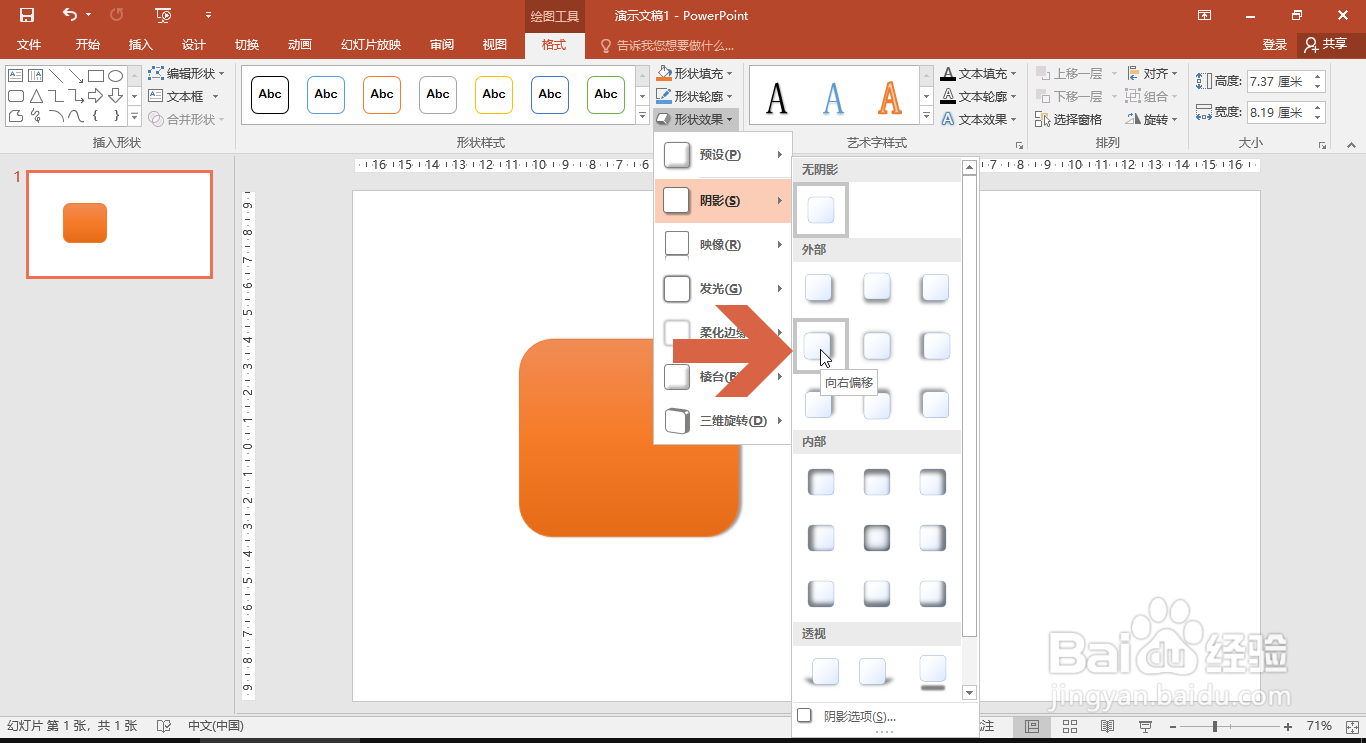1366x743 pixels.
Task: Open the 形状轮廓 dropdown
Action: [x=695, y=97]
